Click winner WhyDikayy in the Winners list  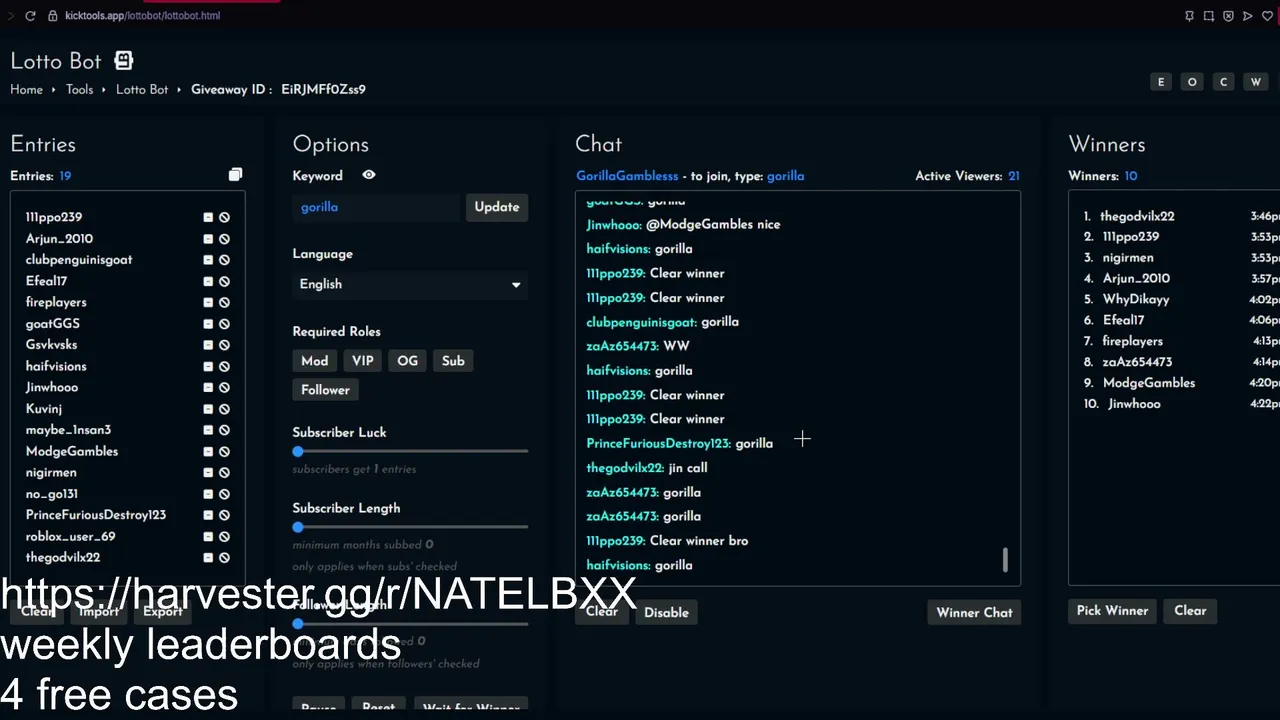click(x=1136, y=299)
